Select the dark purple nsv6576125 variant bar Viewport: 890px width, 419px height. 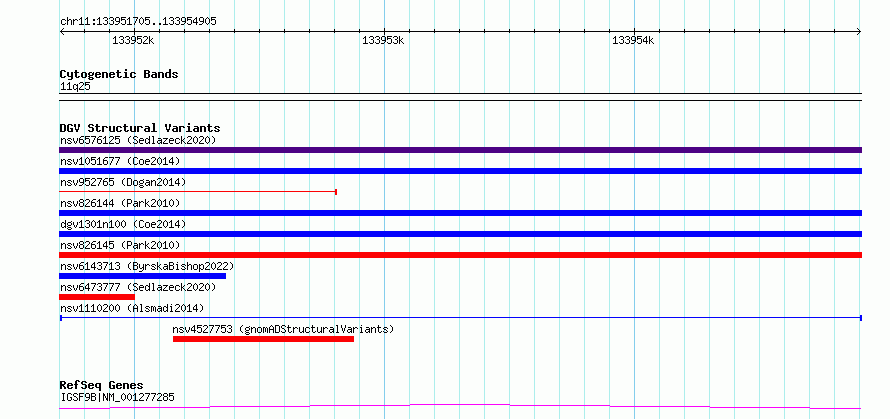pyautogui.click(x=460, y=150)
